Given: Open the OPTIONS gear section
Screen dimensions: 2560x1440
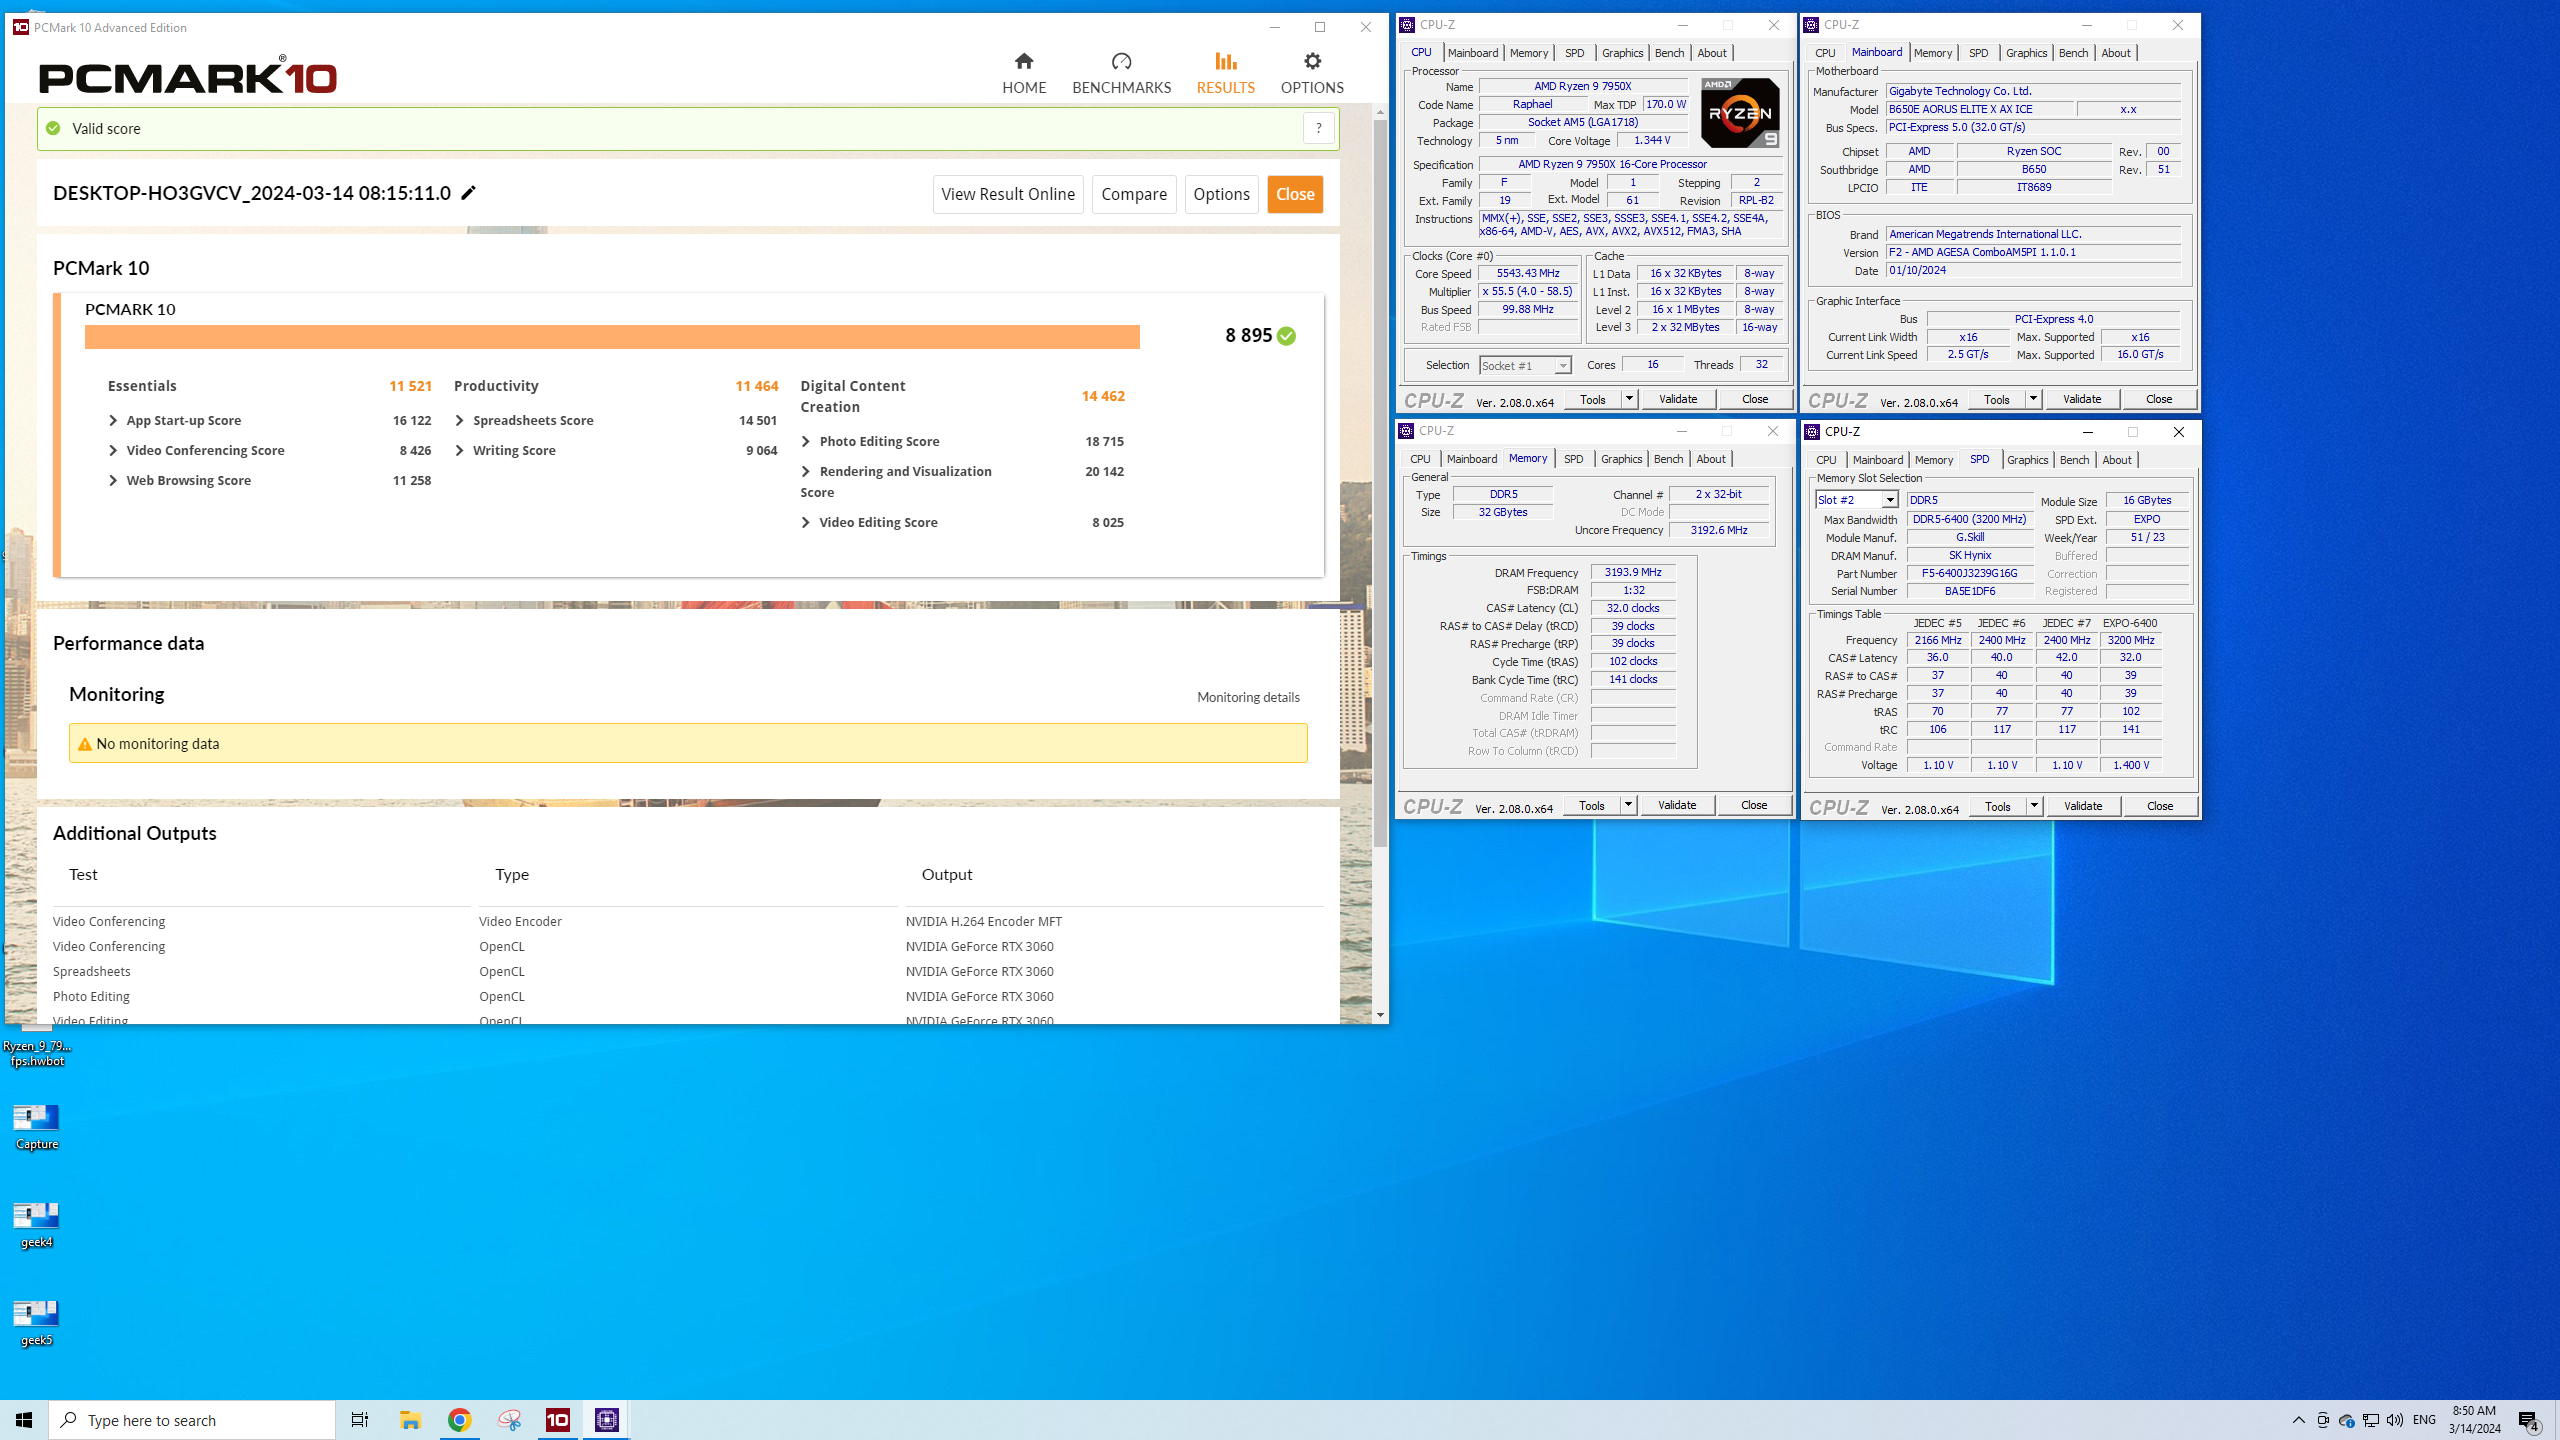Looking at the screenshot, I should pos(1312,74).
